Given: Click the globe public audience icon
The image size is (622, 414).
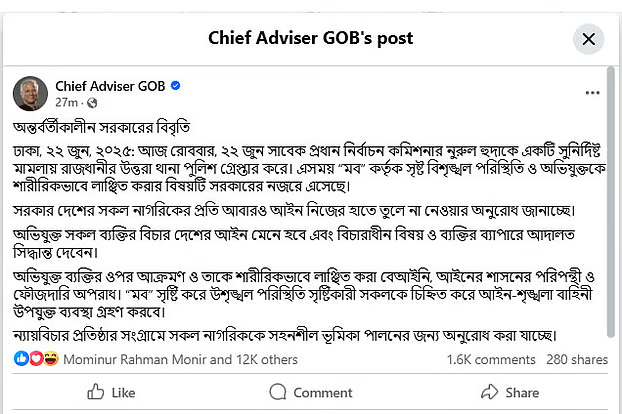Looking at the screenshot, I should coord(92,103).
